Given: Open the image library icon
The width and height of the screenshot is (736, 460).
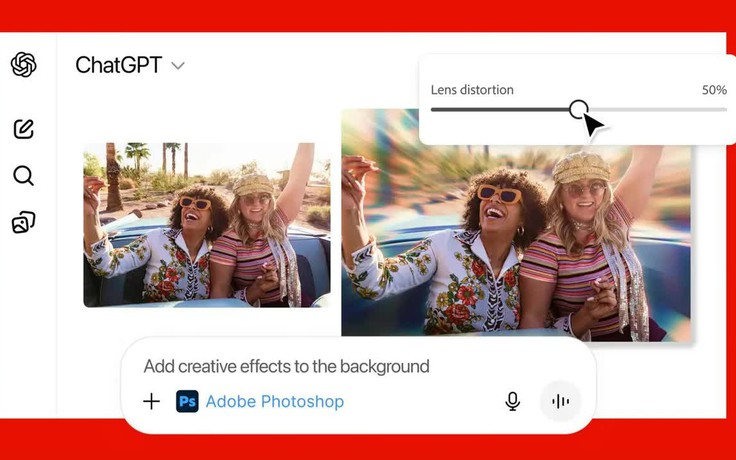Looking at the screenshot, I should (23, 222).
